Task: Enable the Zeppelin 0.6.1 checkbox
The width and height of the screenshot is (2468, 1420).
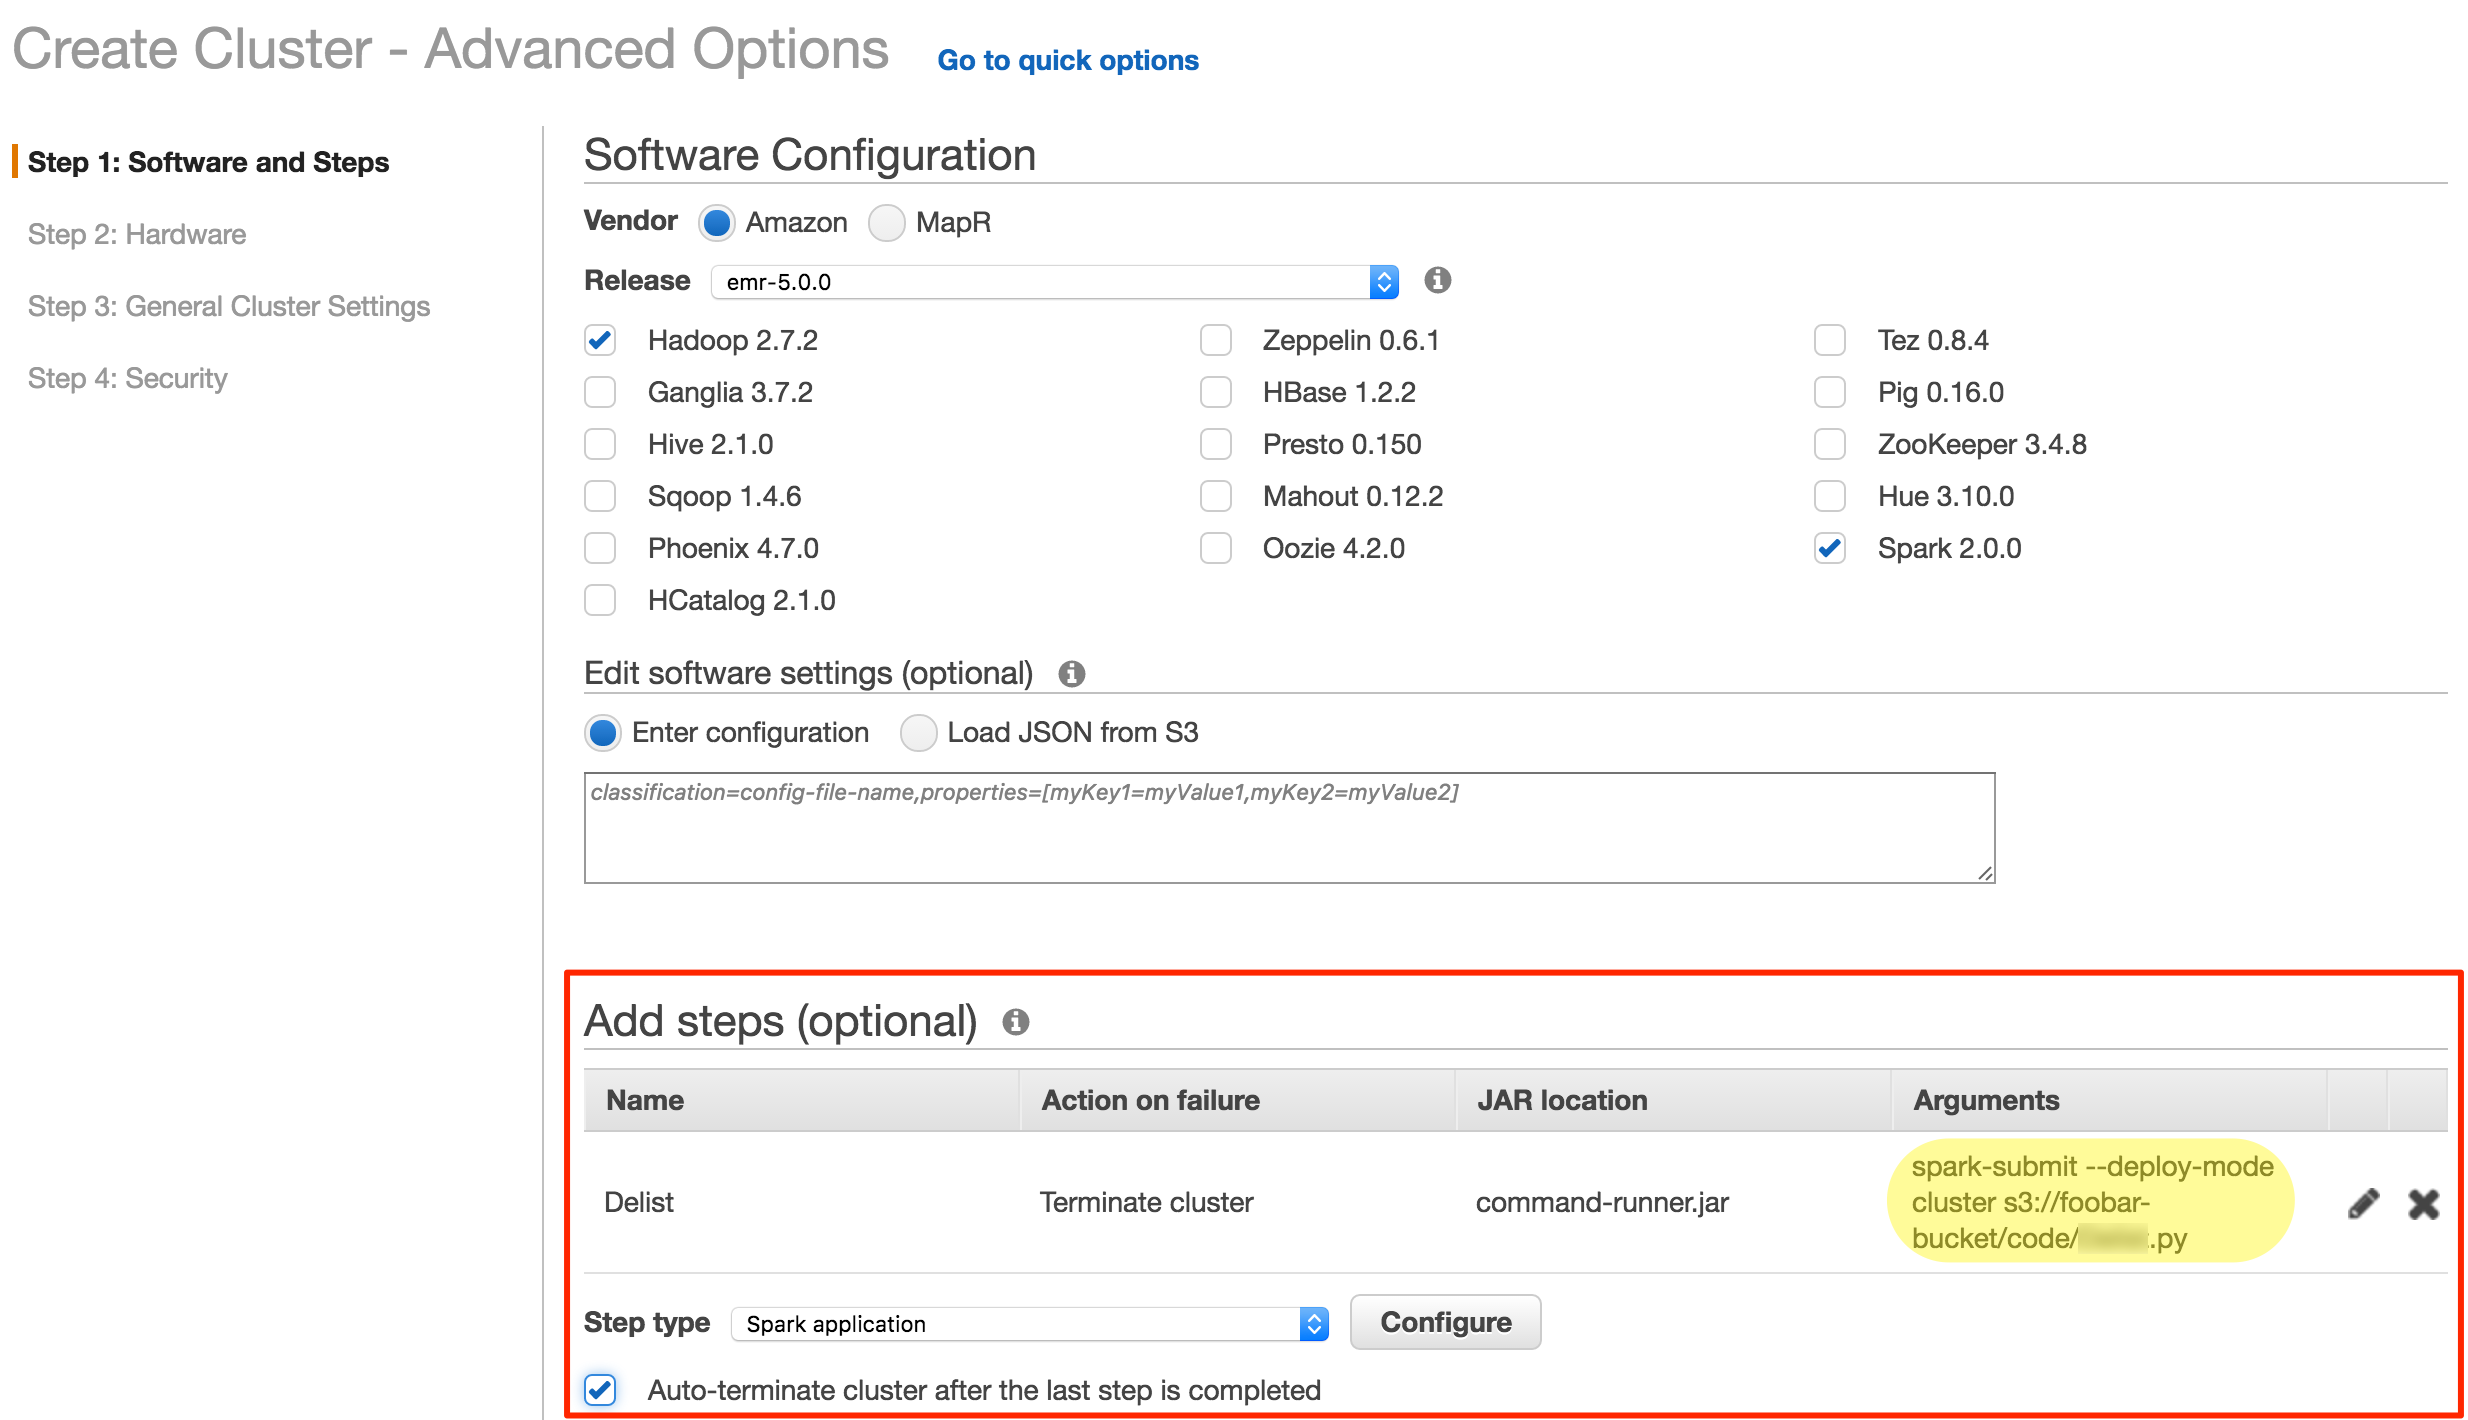Action: [x=1215, y=340]
